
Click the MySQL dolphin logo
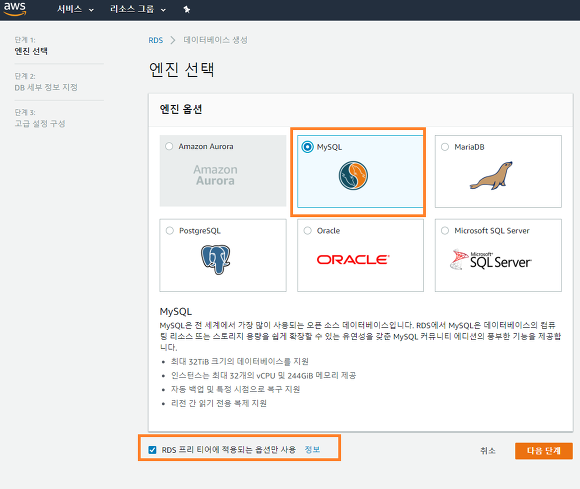pyautogui.click(x=353, y=176)
